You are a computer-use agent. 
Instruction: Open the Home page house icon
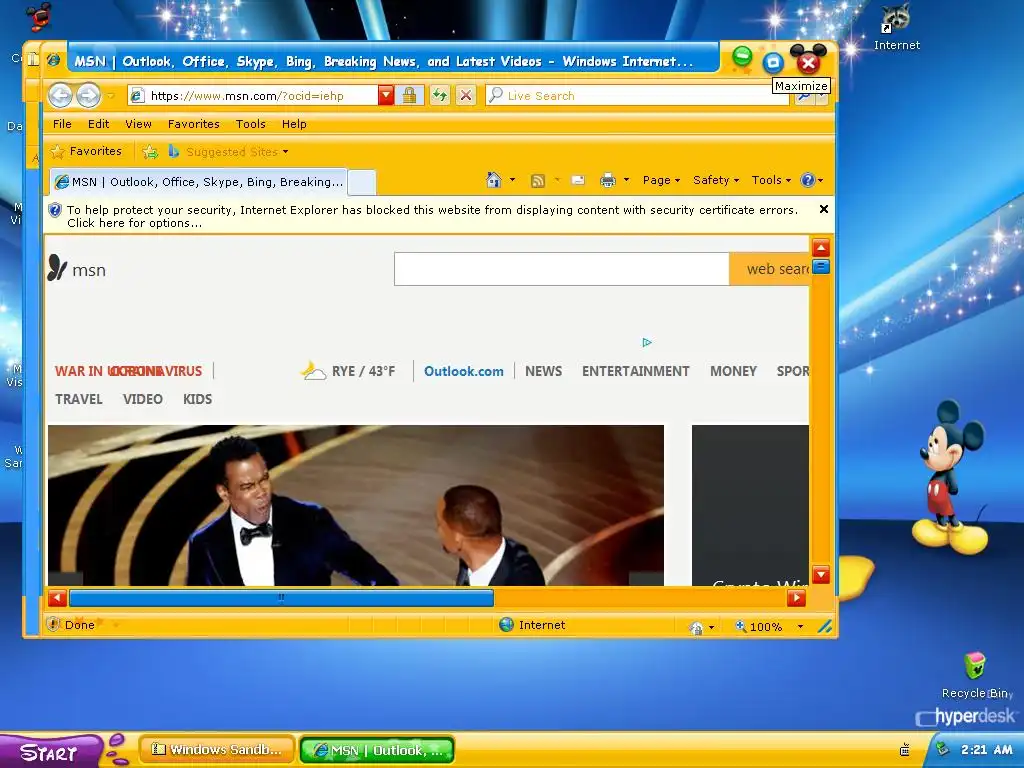pos(494,180)
